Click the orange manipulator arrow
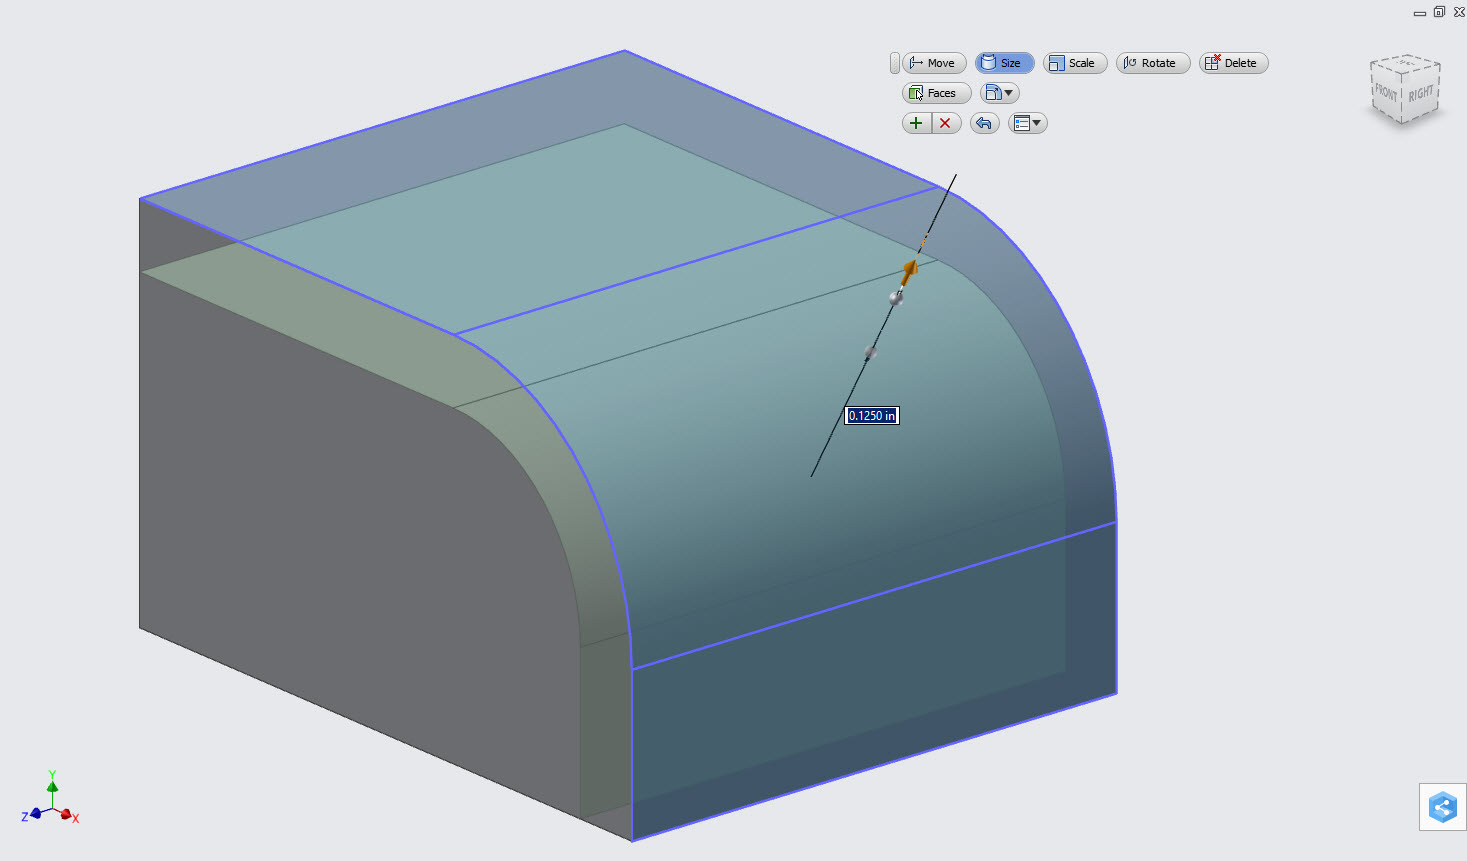Image resolution: width=1467 pixels, height=861 pixels. click(909, 270)
